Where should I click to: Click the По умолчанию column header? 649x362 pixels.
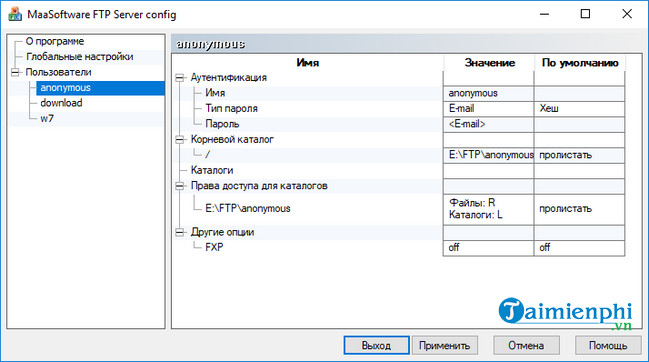579,62
